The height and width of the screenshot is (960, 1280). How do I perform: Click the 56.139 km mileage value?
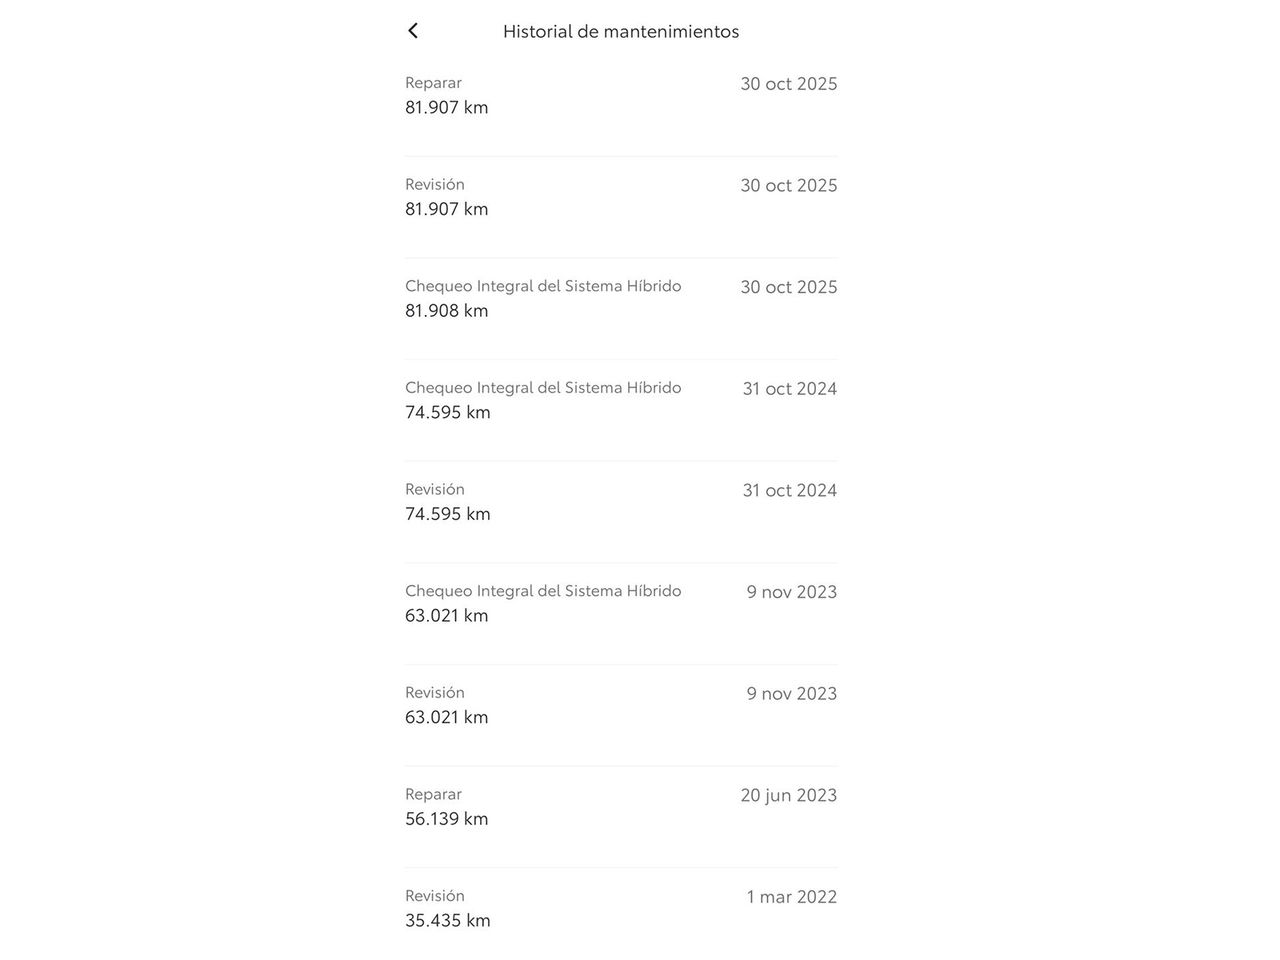(447, 819)
